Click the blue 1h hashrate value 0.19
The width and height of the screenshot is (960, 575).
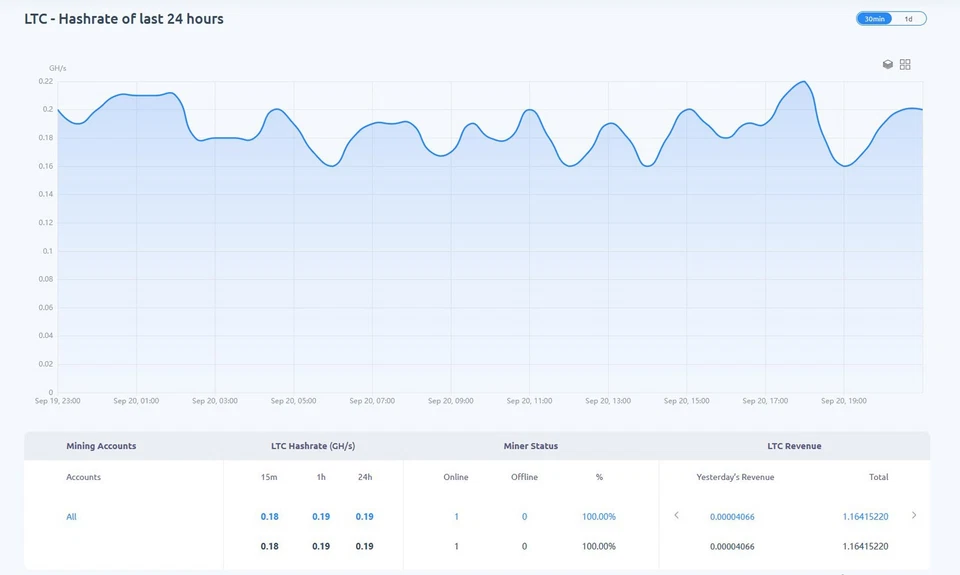tap(321, 516)
